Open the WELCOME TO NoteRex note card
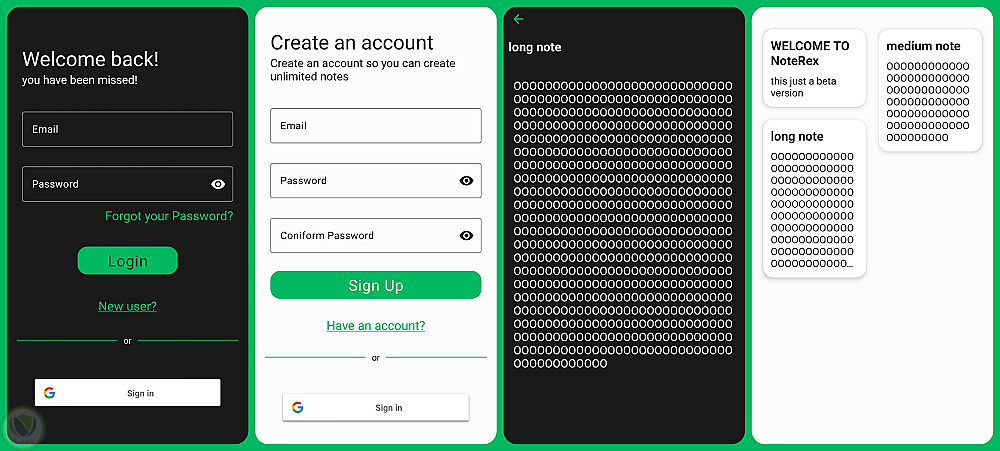 point(814,68)
